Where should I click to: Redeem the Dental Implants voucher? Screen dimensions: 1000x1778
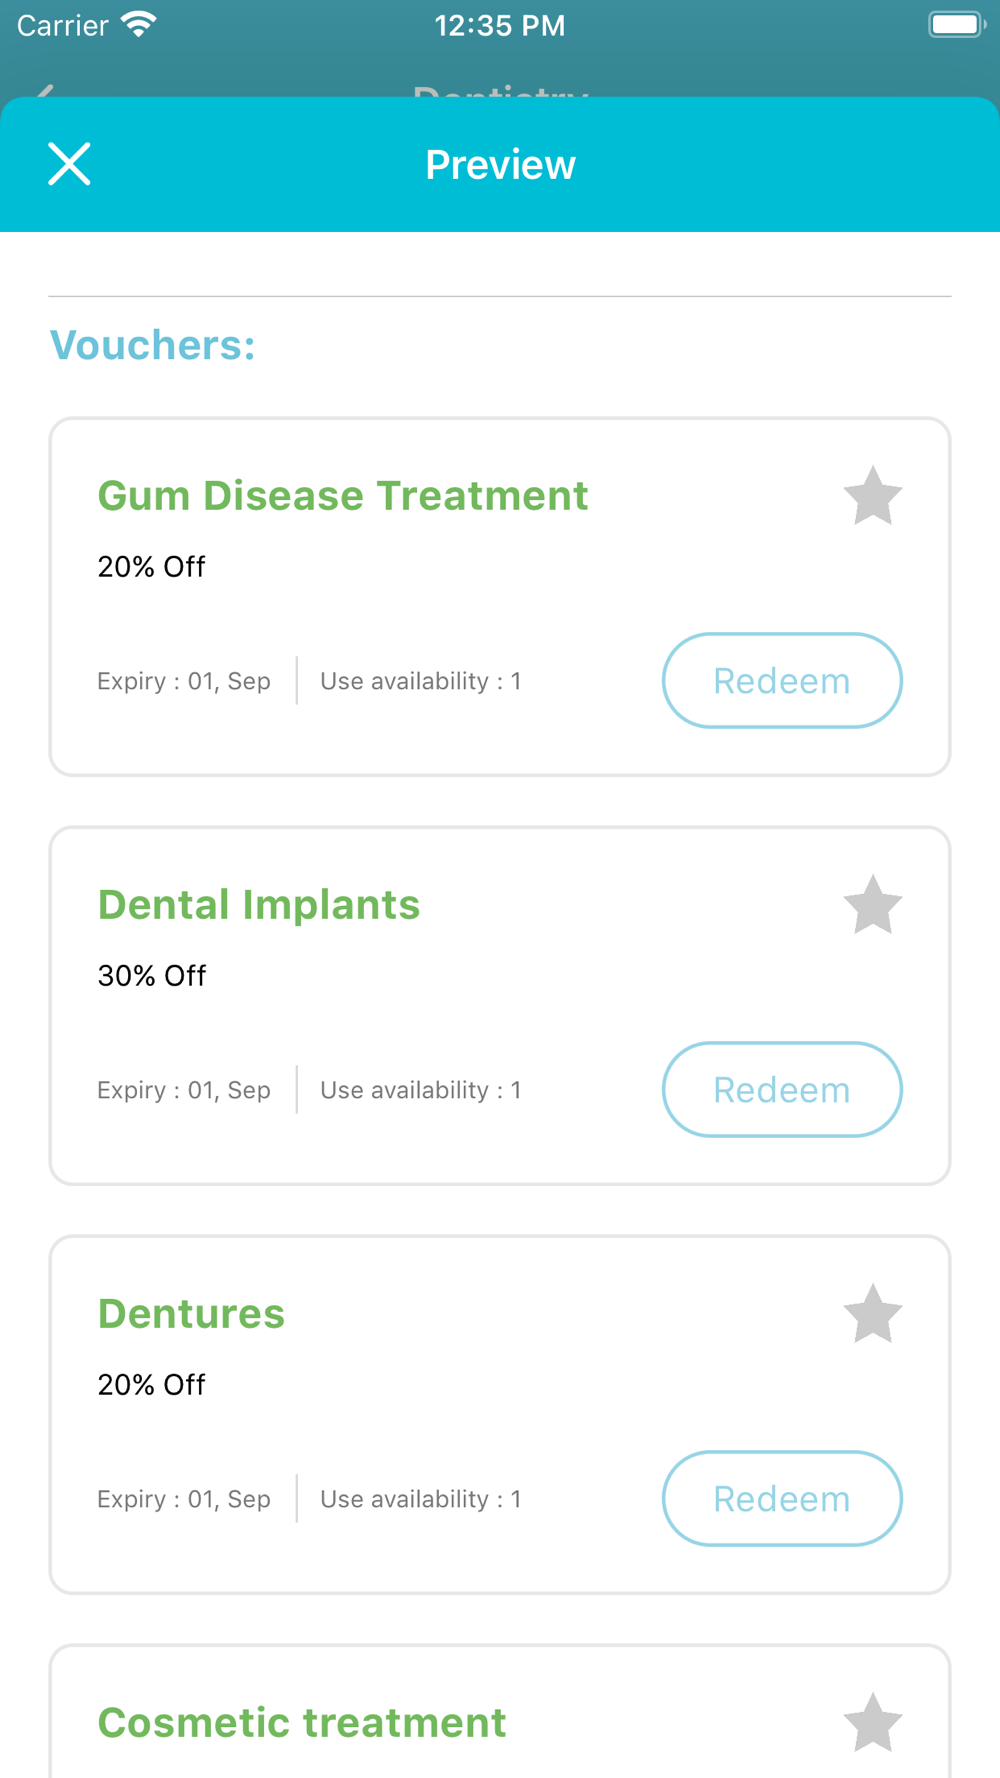[x=782, y=1090]
